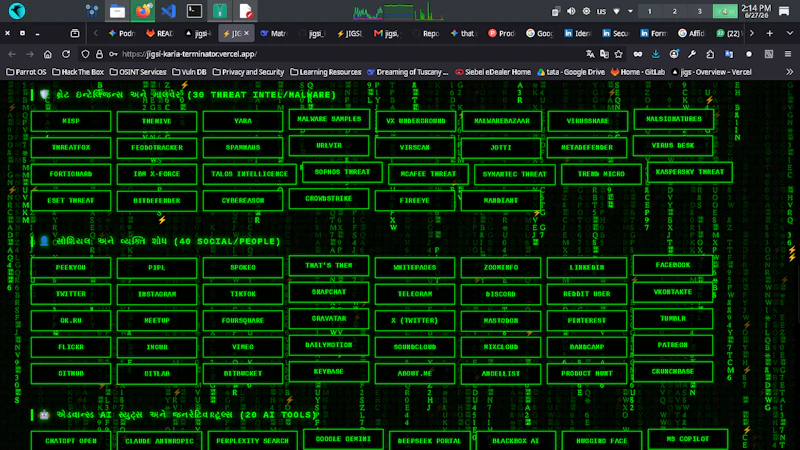Screen dimensions: 800x450
Task: Switch to workspace 3
Action: [699, 11]
